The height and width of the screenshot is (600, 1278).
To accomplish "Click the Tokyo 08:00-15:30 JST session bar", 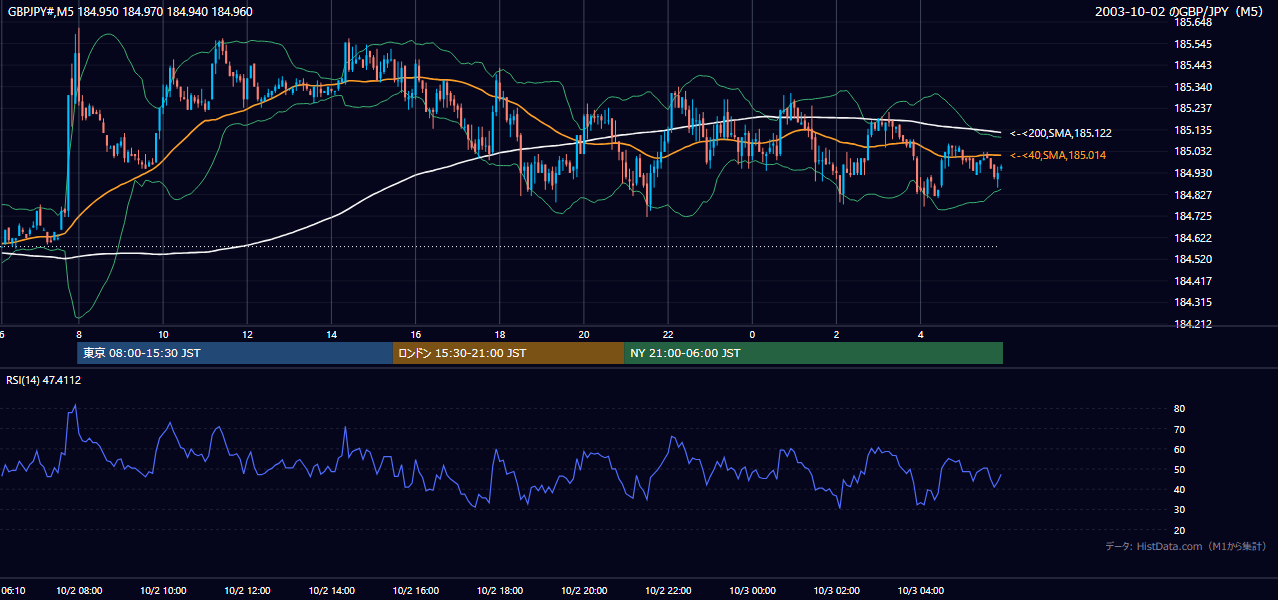I will pyautogui.click(x=235, y=353).
